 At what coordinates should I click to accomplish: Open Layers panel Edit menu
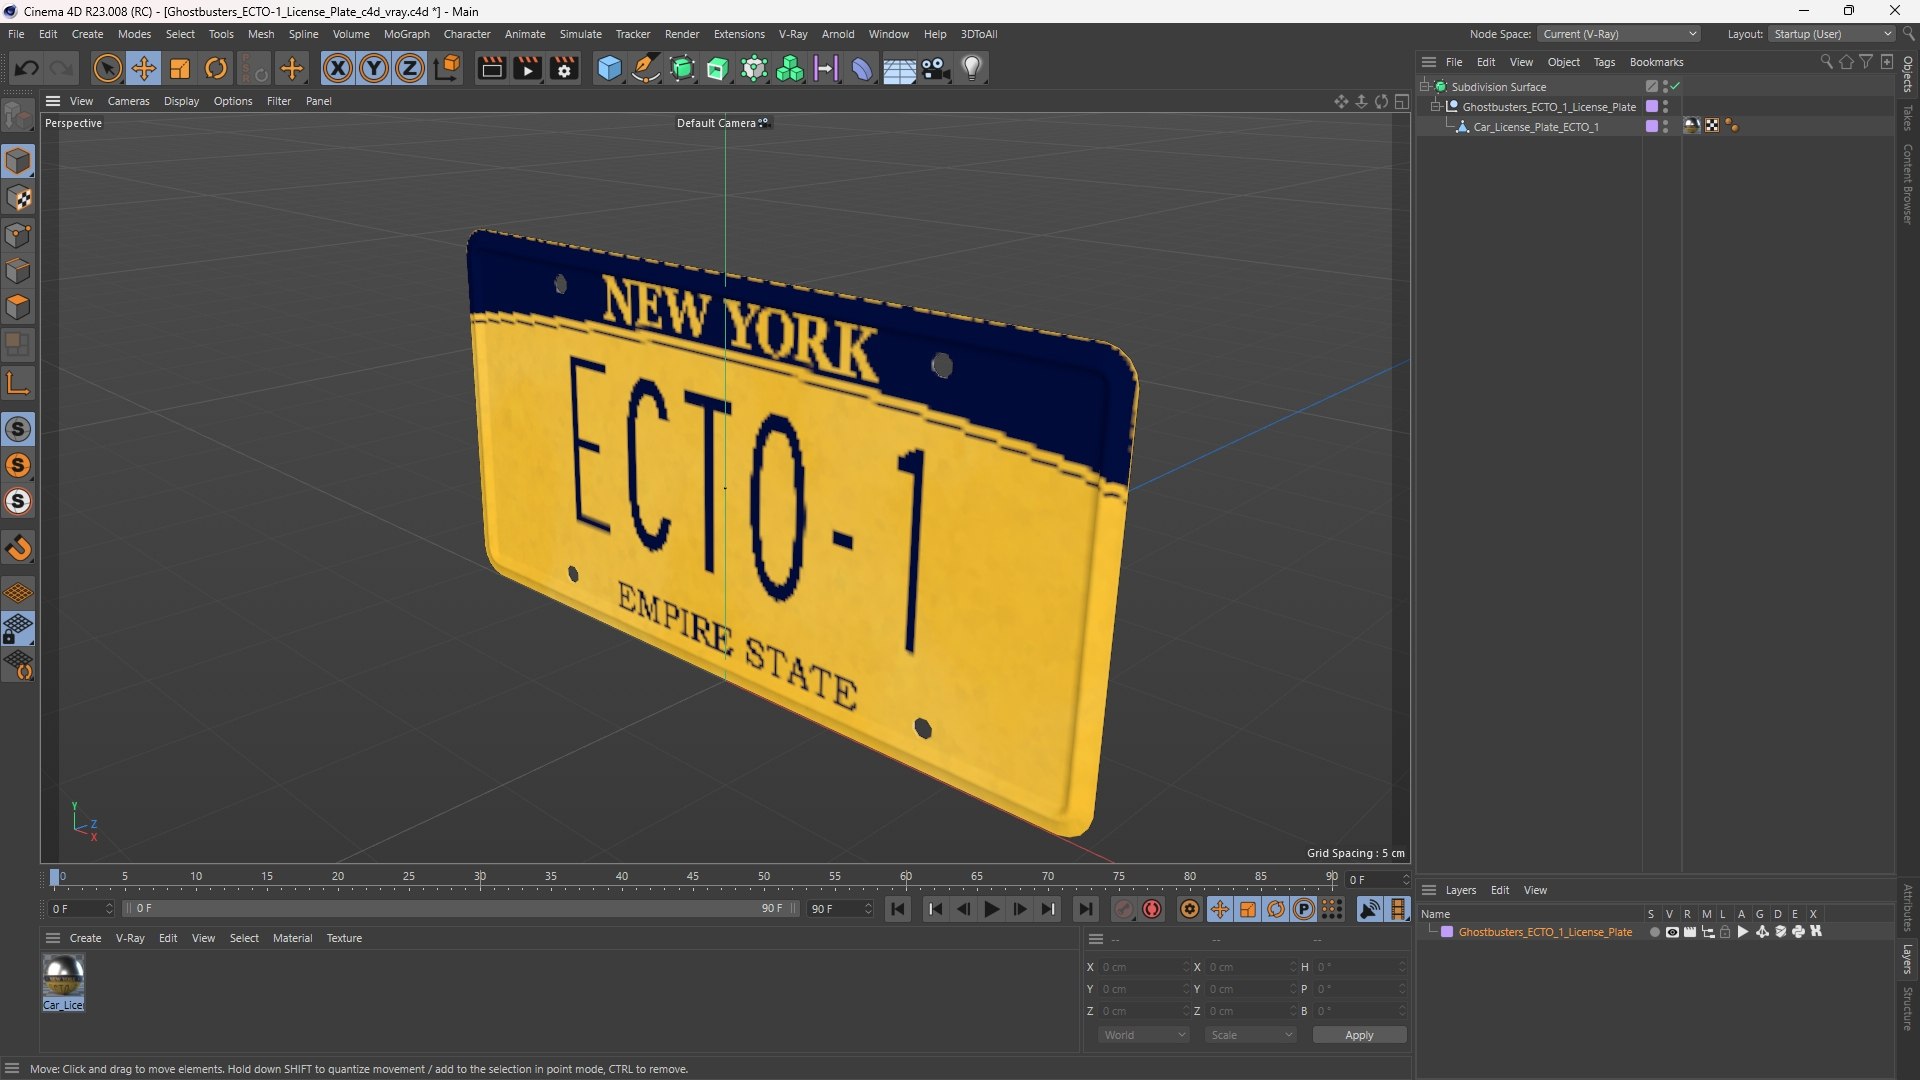1500,890
